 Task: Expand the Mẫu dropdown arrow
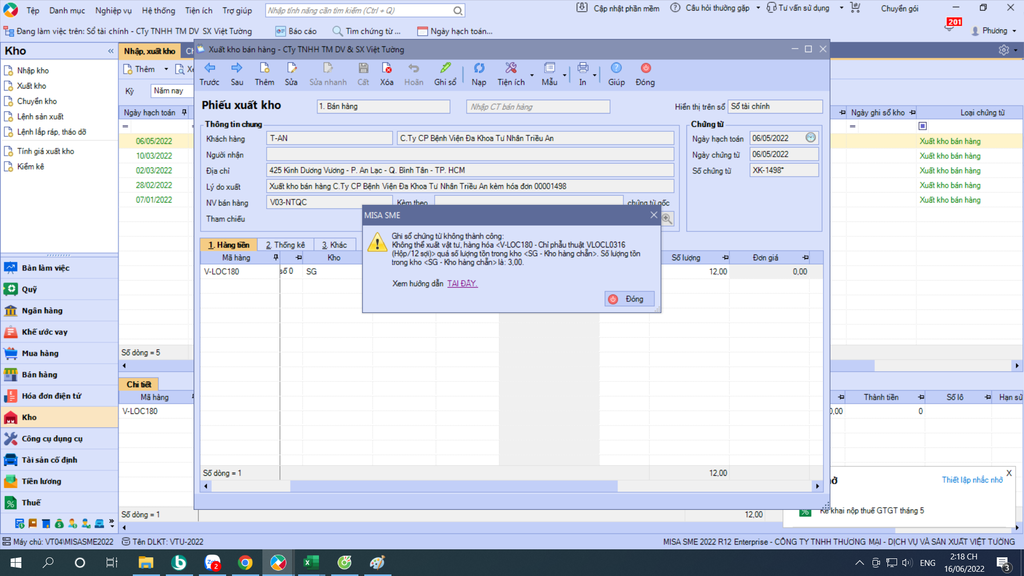point(565,76)
